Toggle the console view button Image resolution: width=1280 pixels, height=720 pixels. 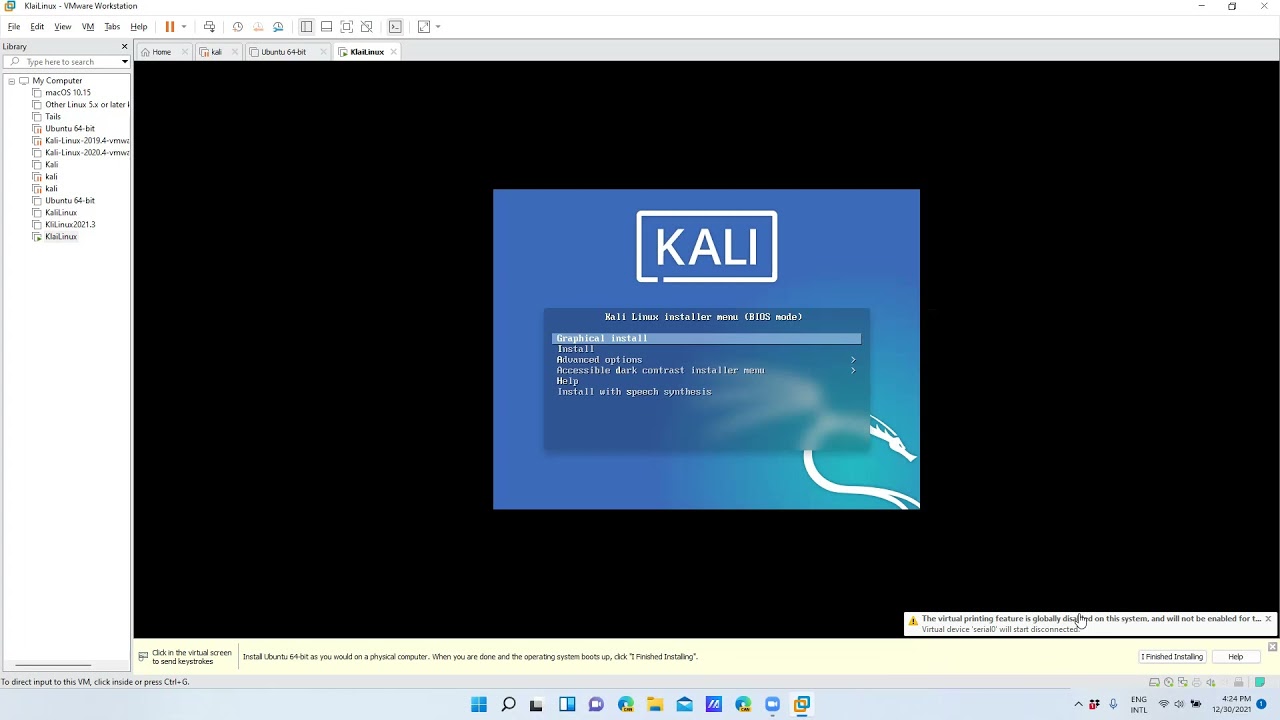tap(395, 26)
